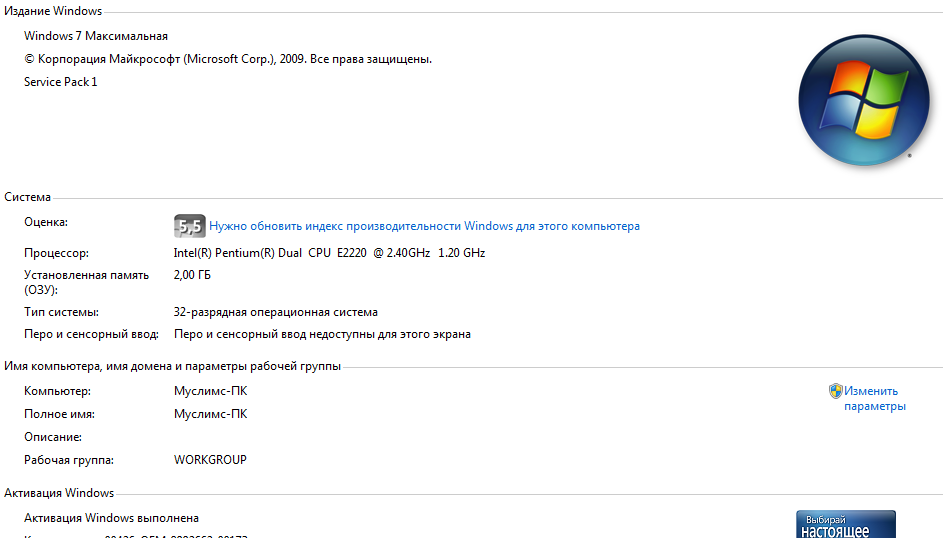Viewport: 952px width, 538px height.
Task: Open the Изменить параметры link
Action: [x=874, y=398]
